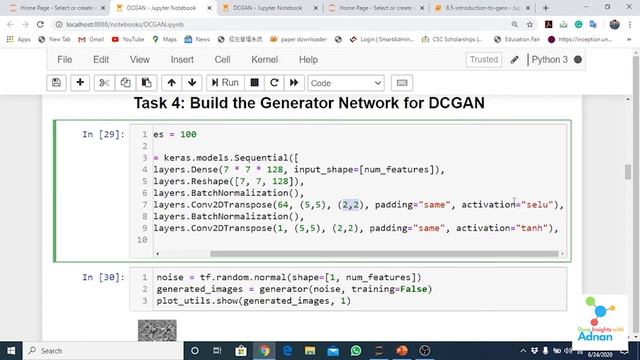Click the Task 4 heading text
The image size is (640, 360).
(309, 103)
